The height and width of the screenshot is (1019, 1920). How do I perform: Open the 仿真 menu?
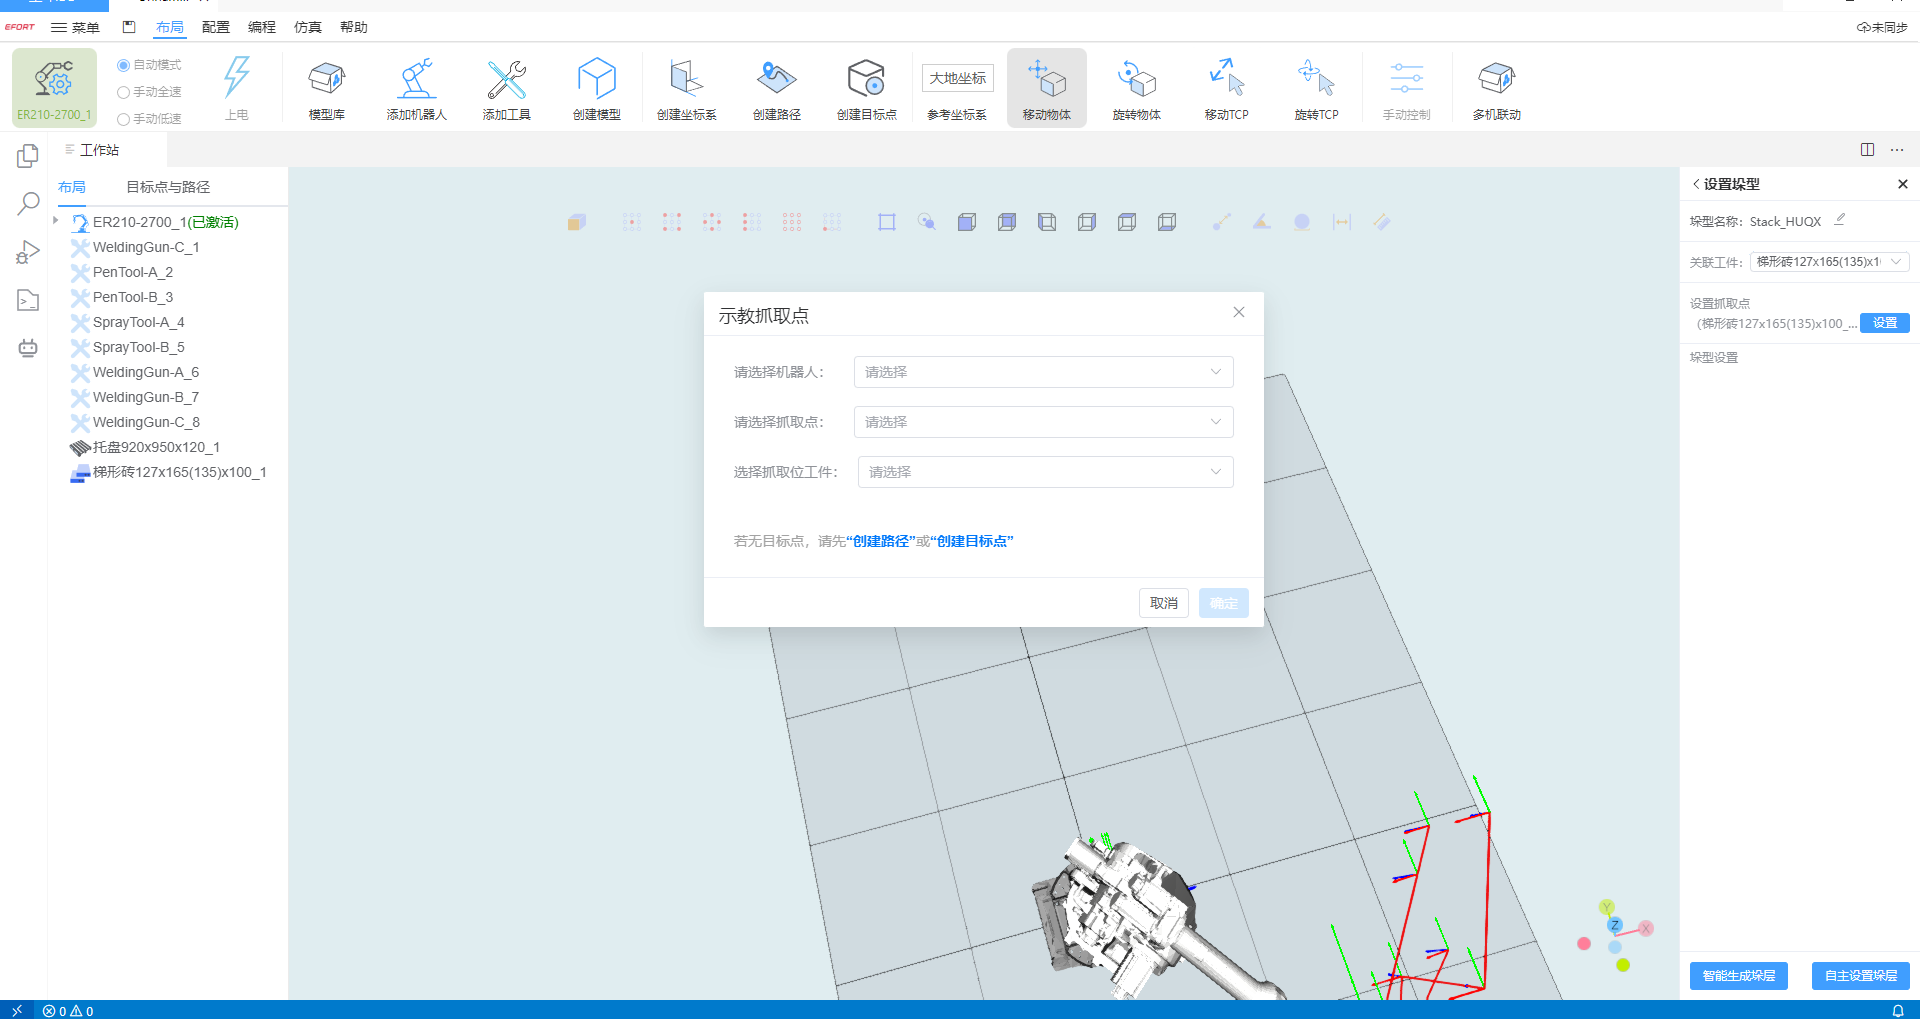(x=307, y=27)
